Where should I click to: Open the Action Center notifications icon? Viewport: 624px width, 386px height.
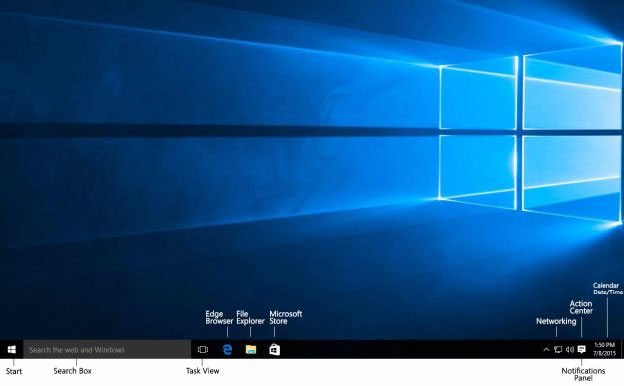coord(581,350)
